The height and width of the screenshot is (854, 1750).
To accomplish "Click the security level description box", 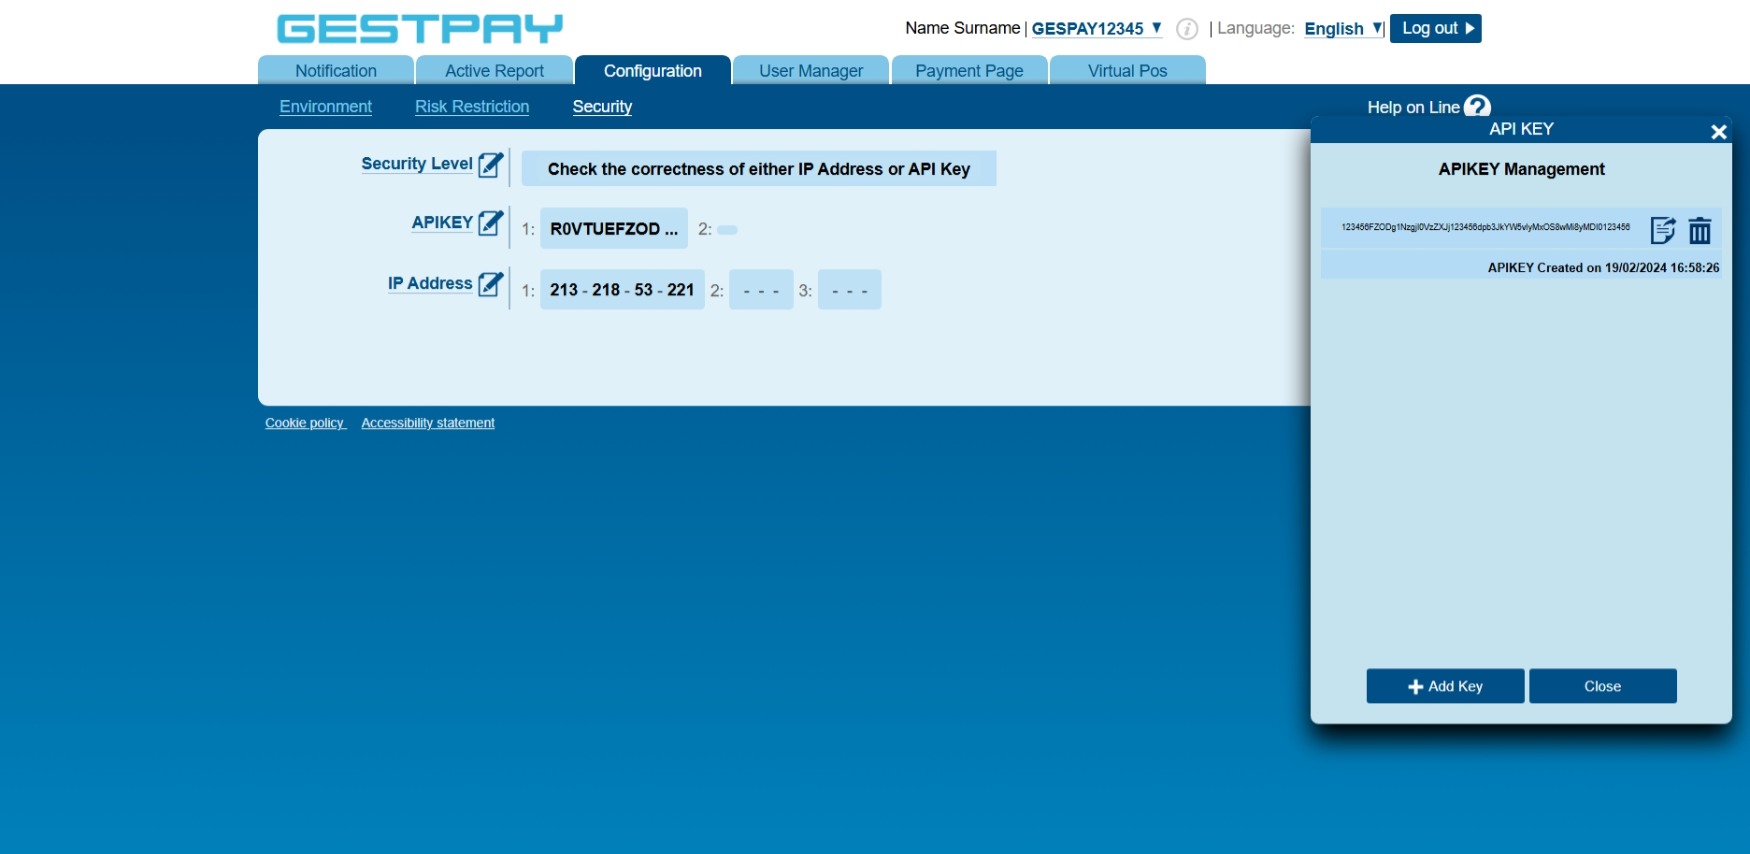I will point(759,168).
